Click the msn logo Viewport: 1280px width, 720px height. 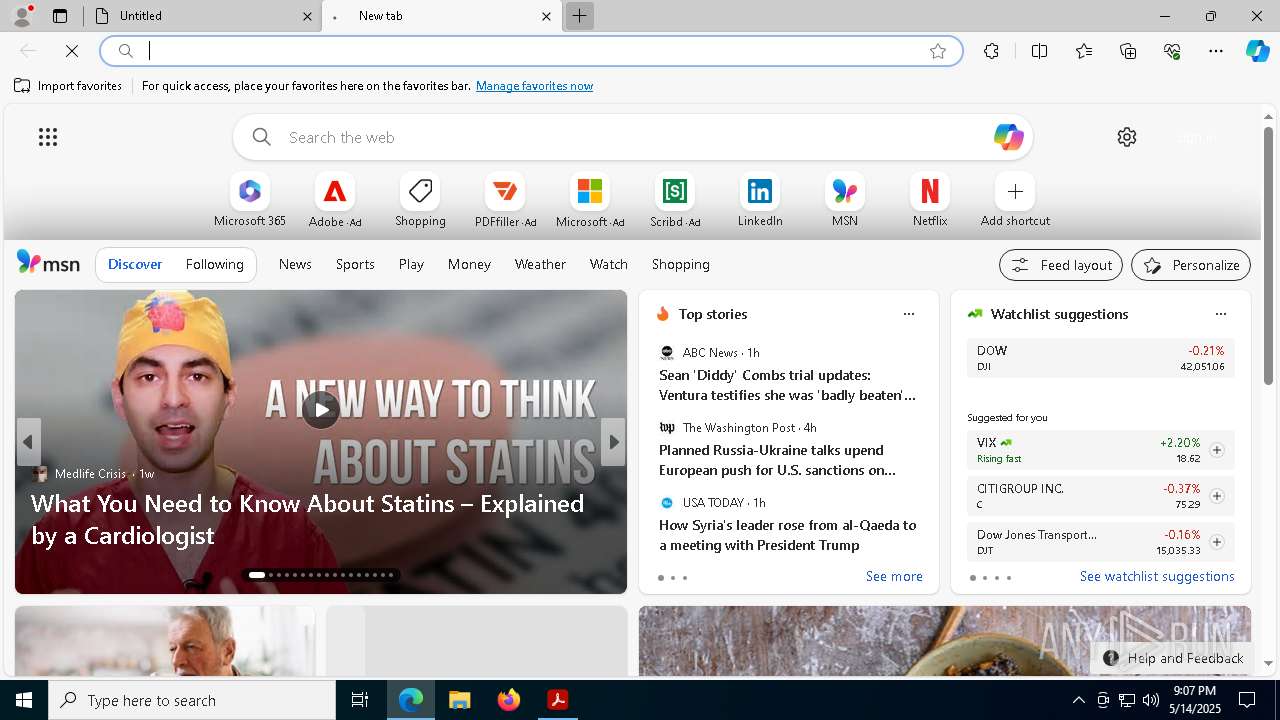pyautogui.click(x=48, y=263)
